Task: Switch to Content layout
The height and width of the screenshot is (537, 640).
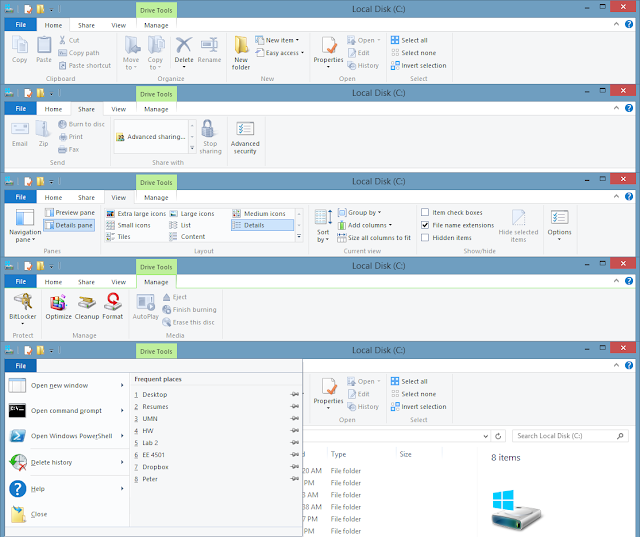Action: 187,237
